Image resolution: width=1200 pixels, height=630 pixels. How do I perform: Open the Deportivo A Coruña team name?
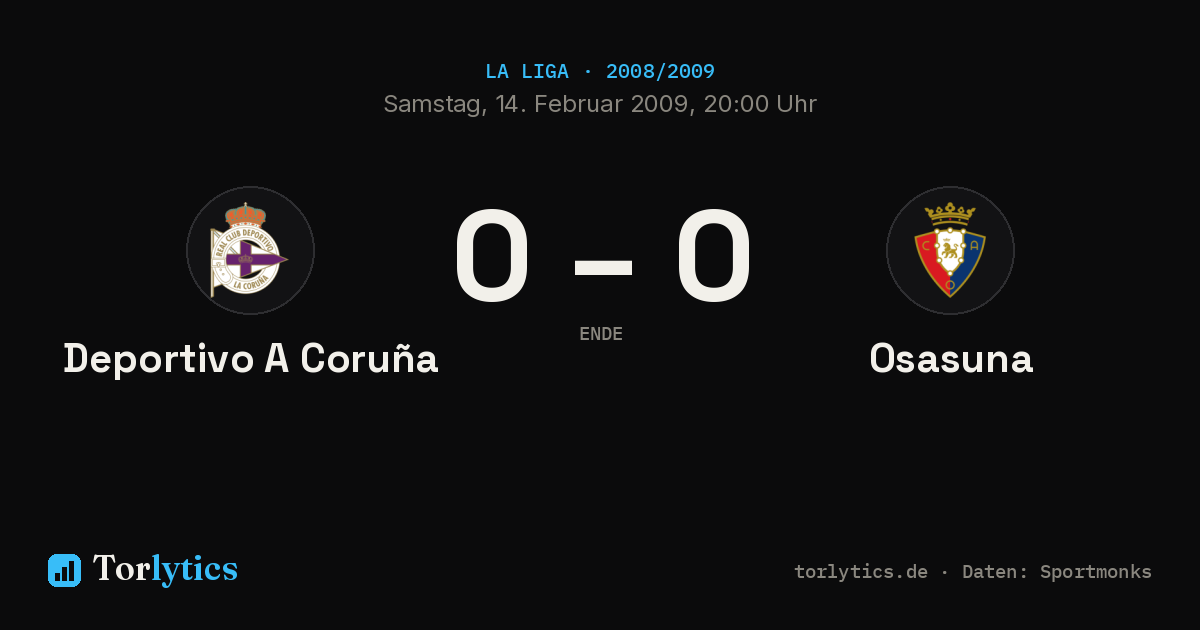[251, 358]
